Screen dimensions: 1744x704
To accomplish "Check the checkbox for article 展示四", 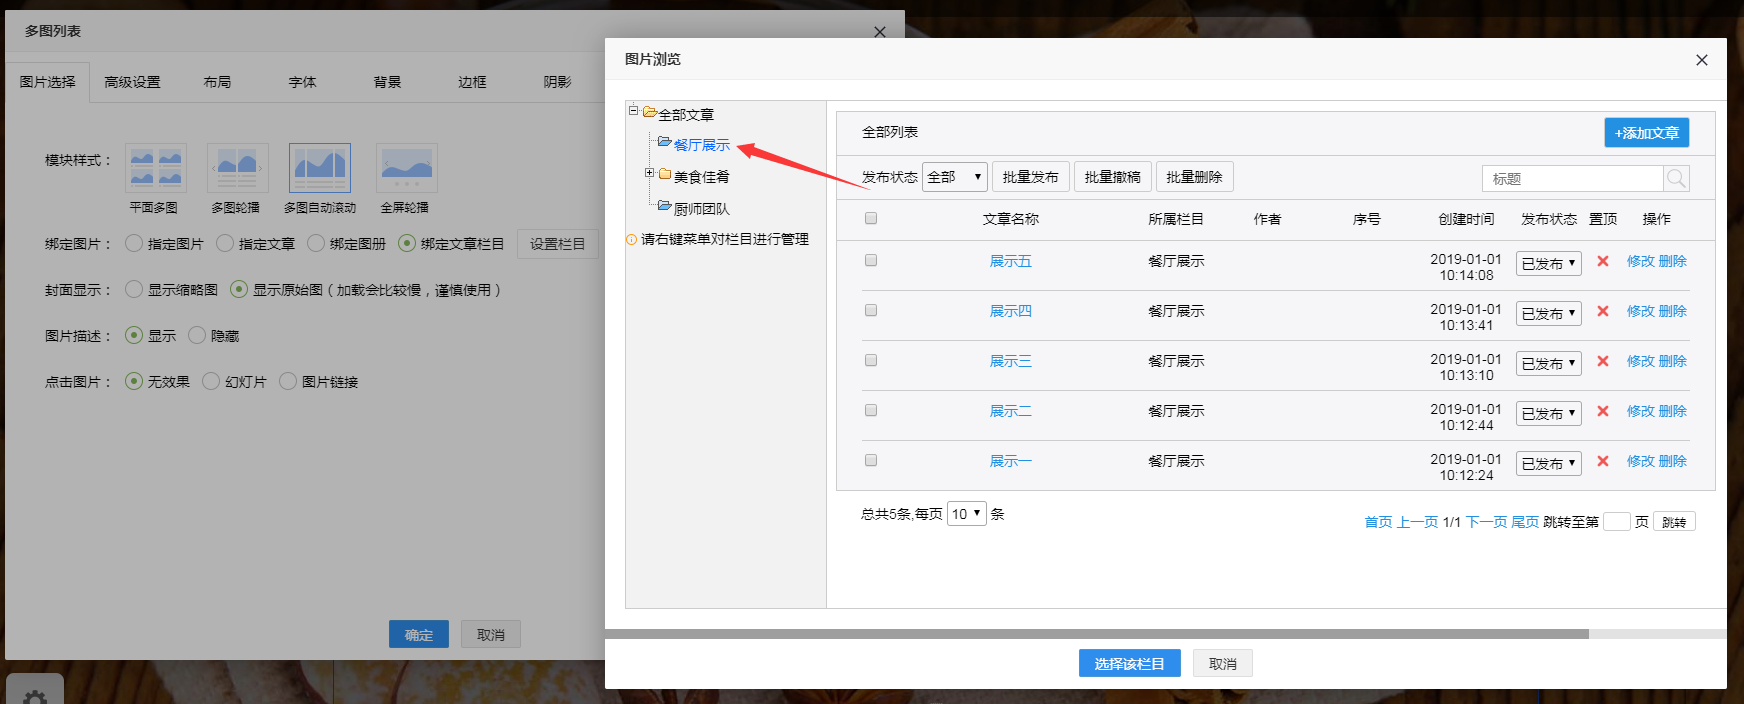I will (871, 310).
